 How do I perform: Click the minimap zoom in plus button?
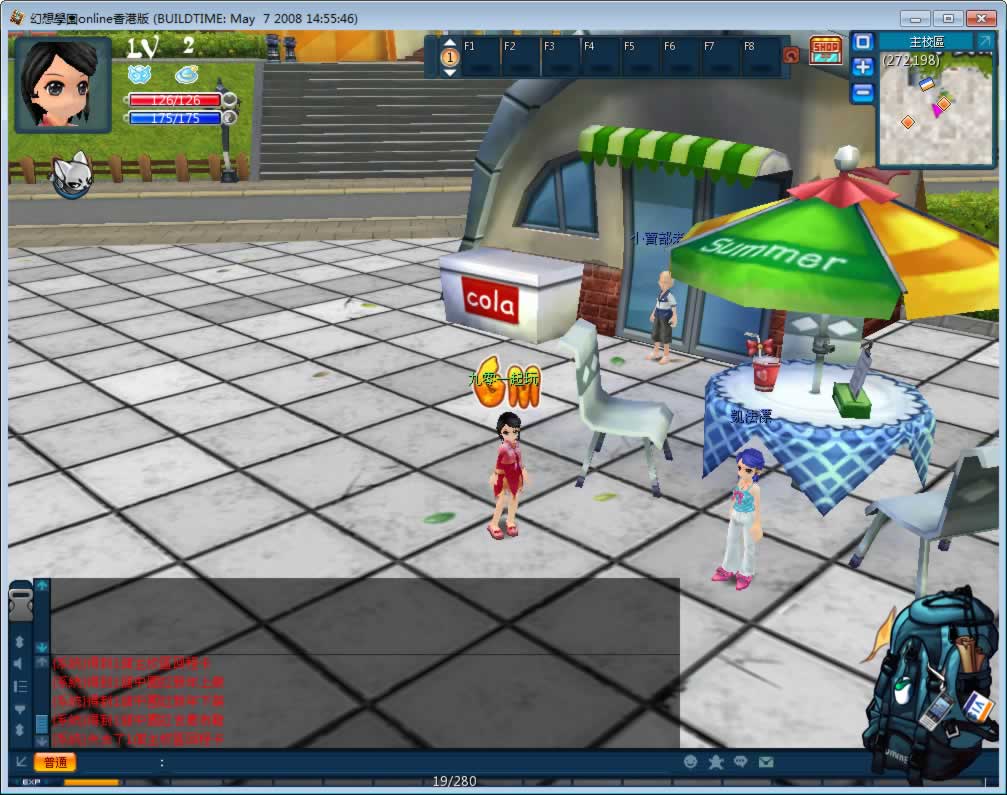coord(862,67)
